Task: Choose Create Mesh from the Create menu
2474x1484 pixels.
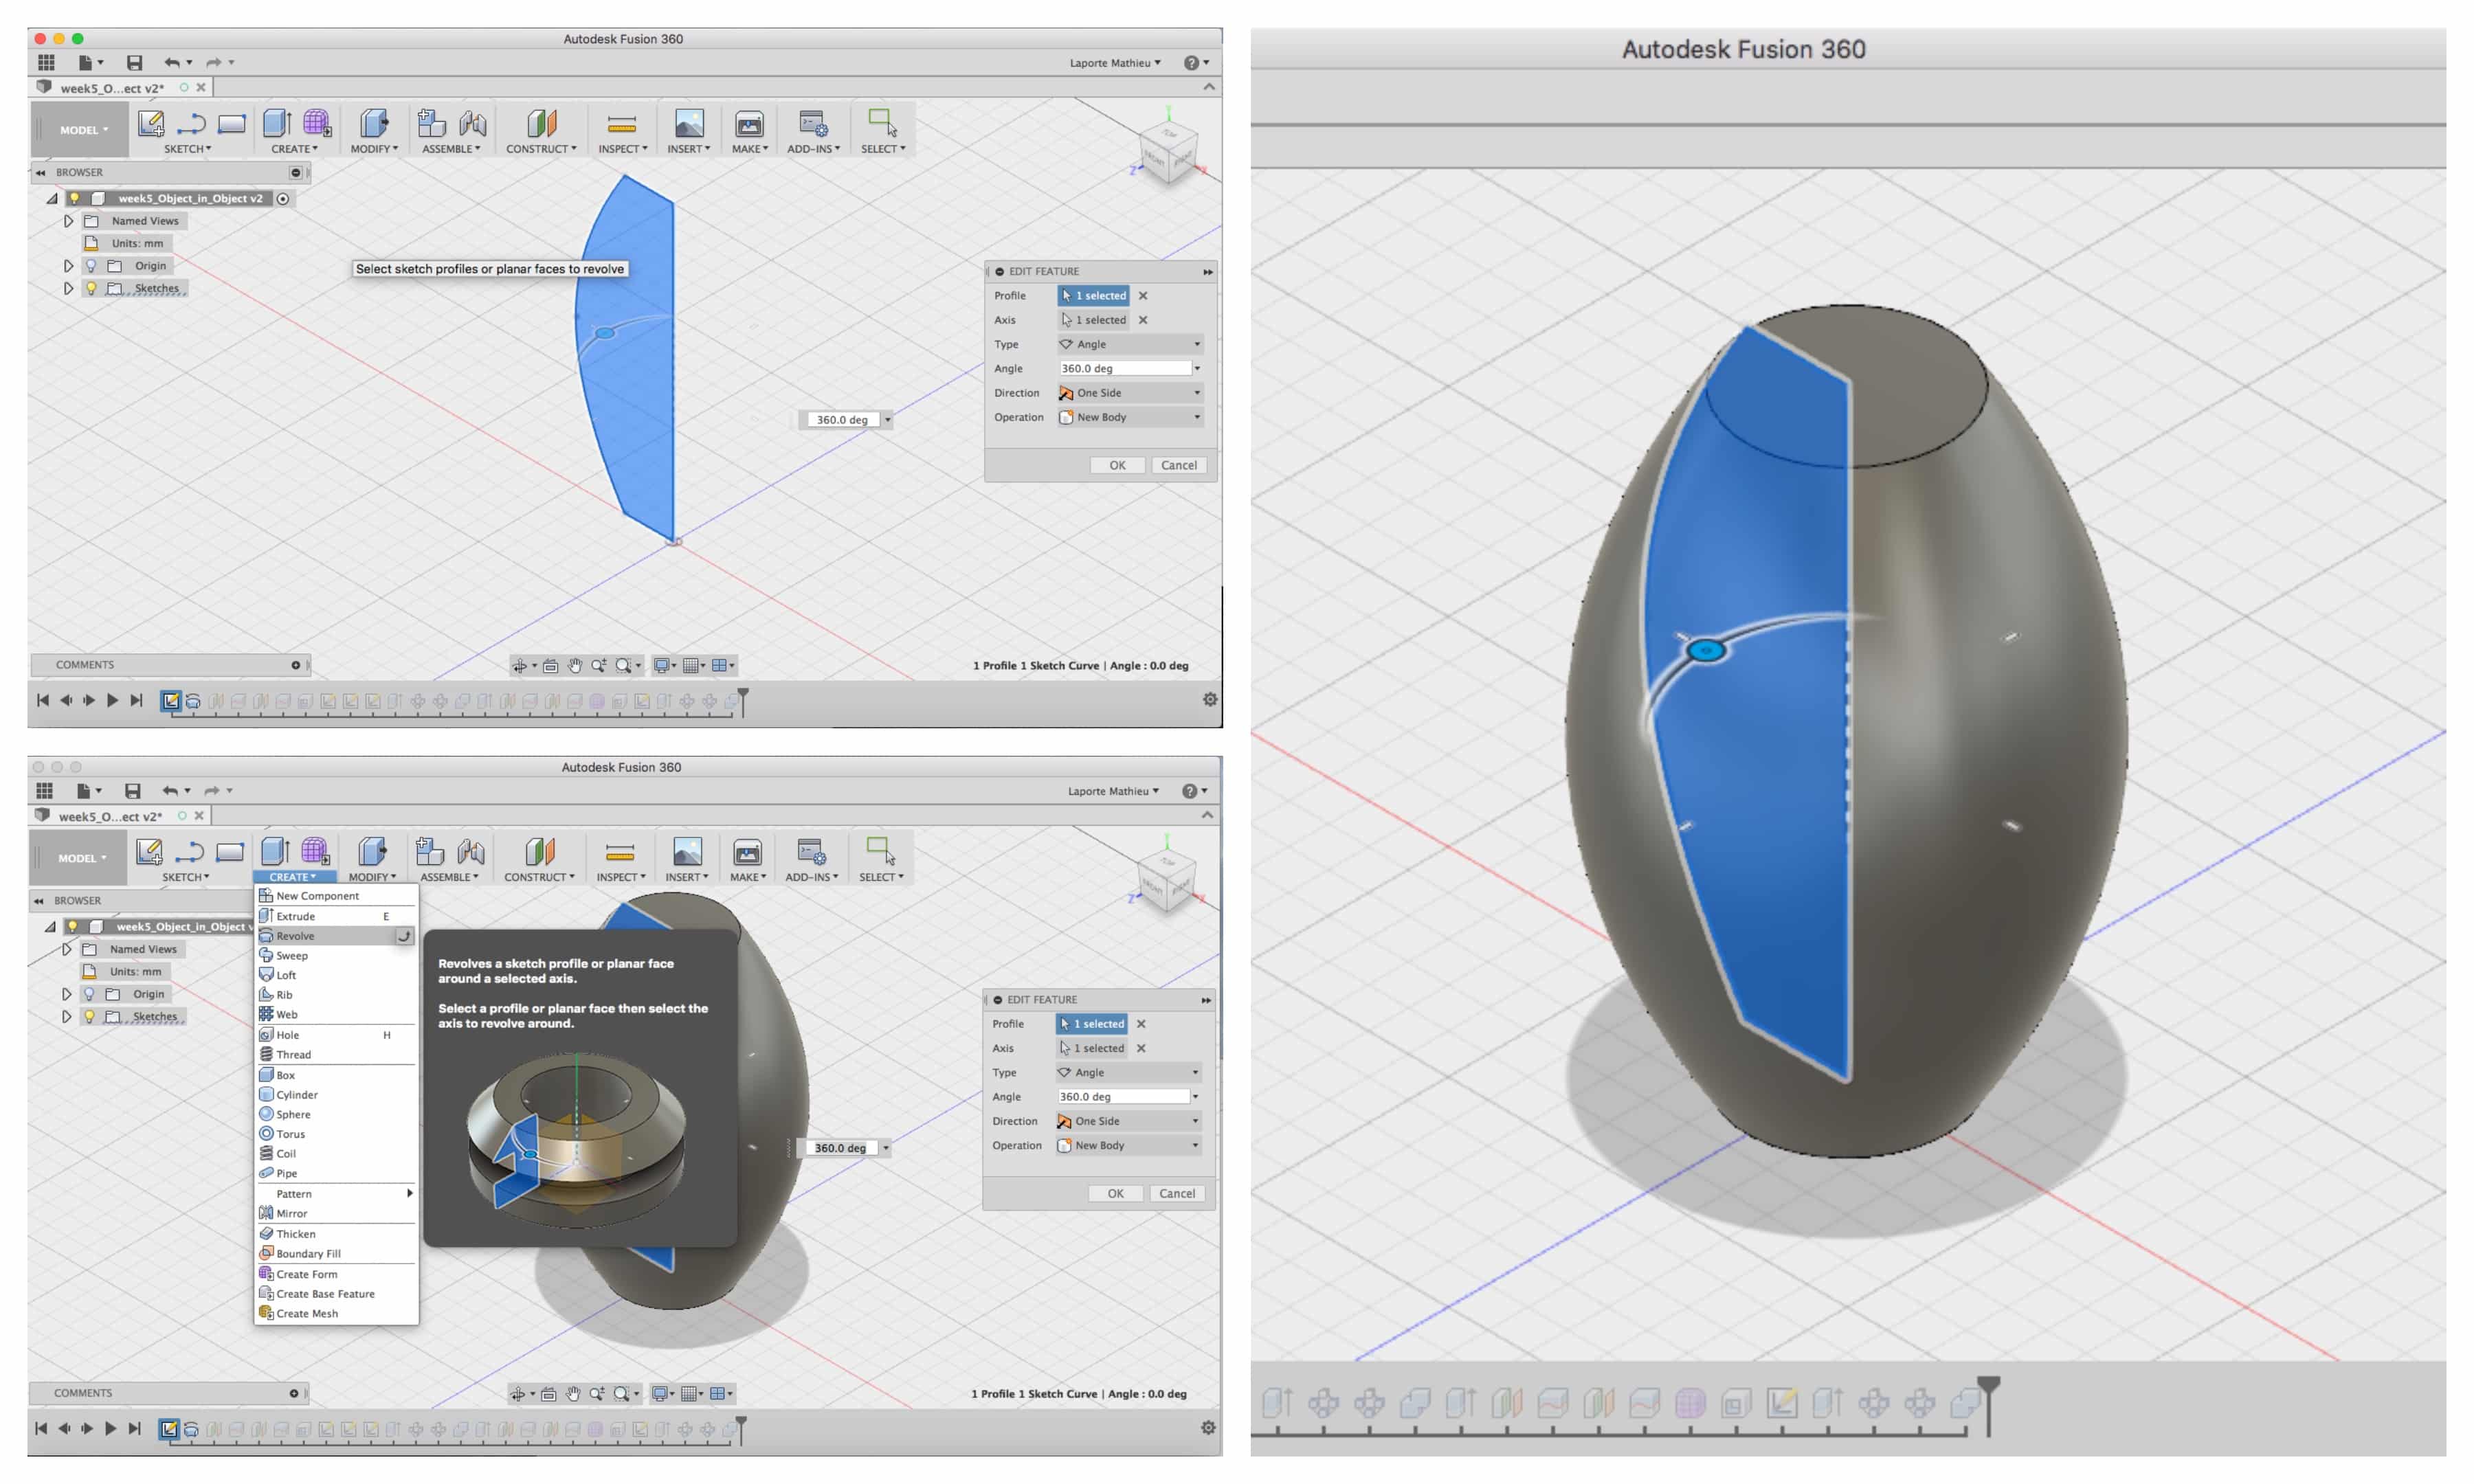Action: (335, 1313)
